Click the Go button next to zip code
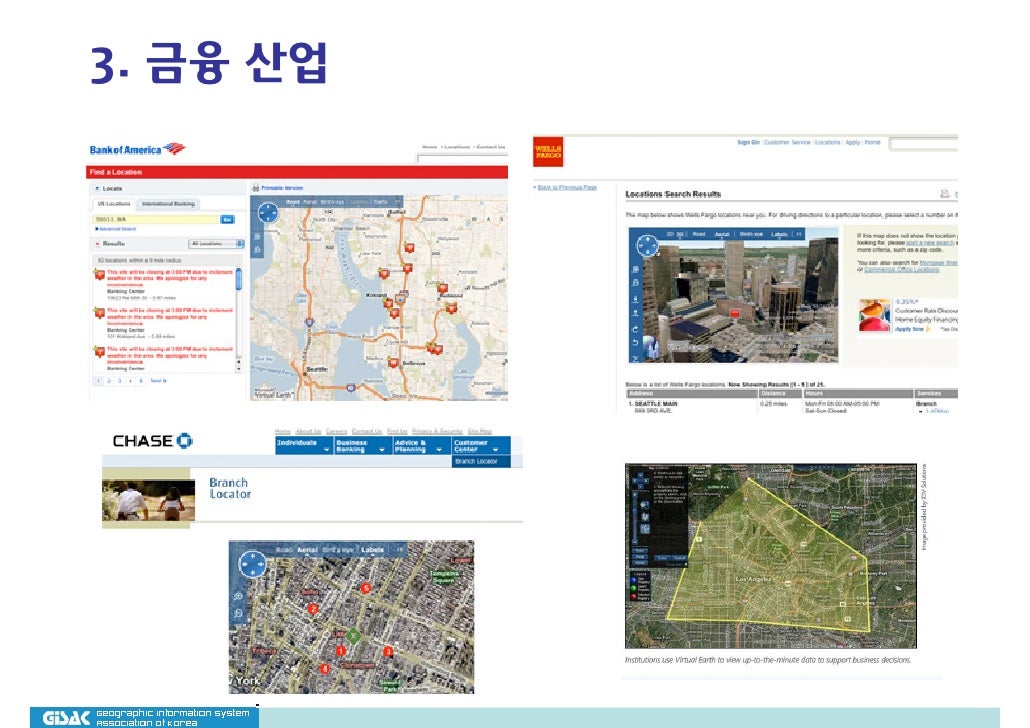This screenshot has height=728, width=1030. (227, 219)
